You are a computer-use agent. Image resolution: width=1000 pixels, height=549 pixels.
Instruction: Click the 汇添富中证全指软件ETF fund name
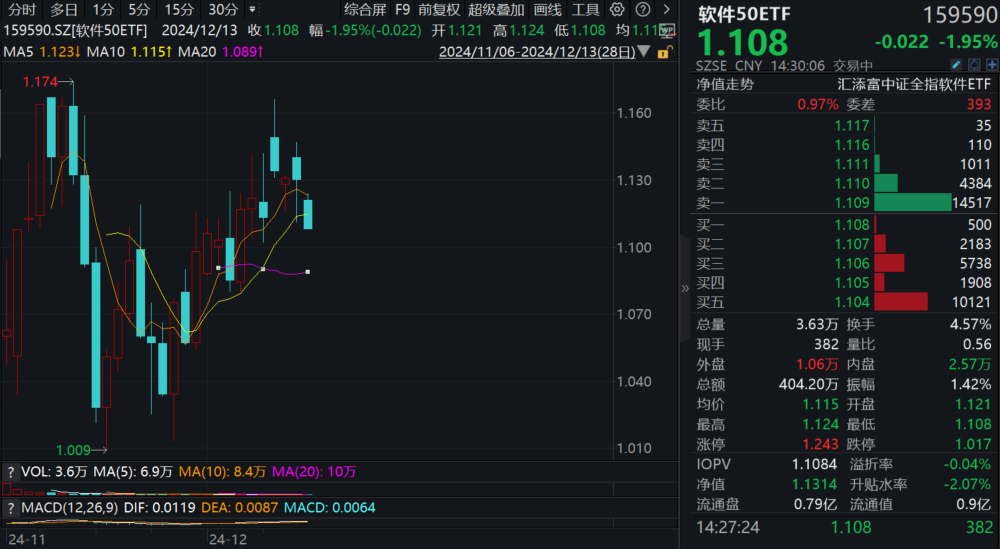click(915, 84)
